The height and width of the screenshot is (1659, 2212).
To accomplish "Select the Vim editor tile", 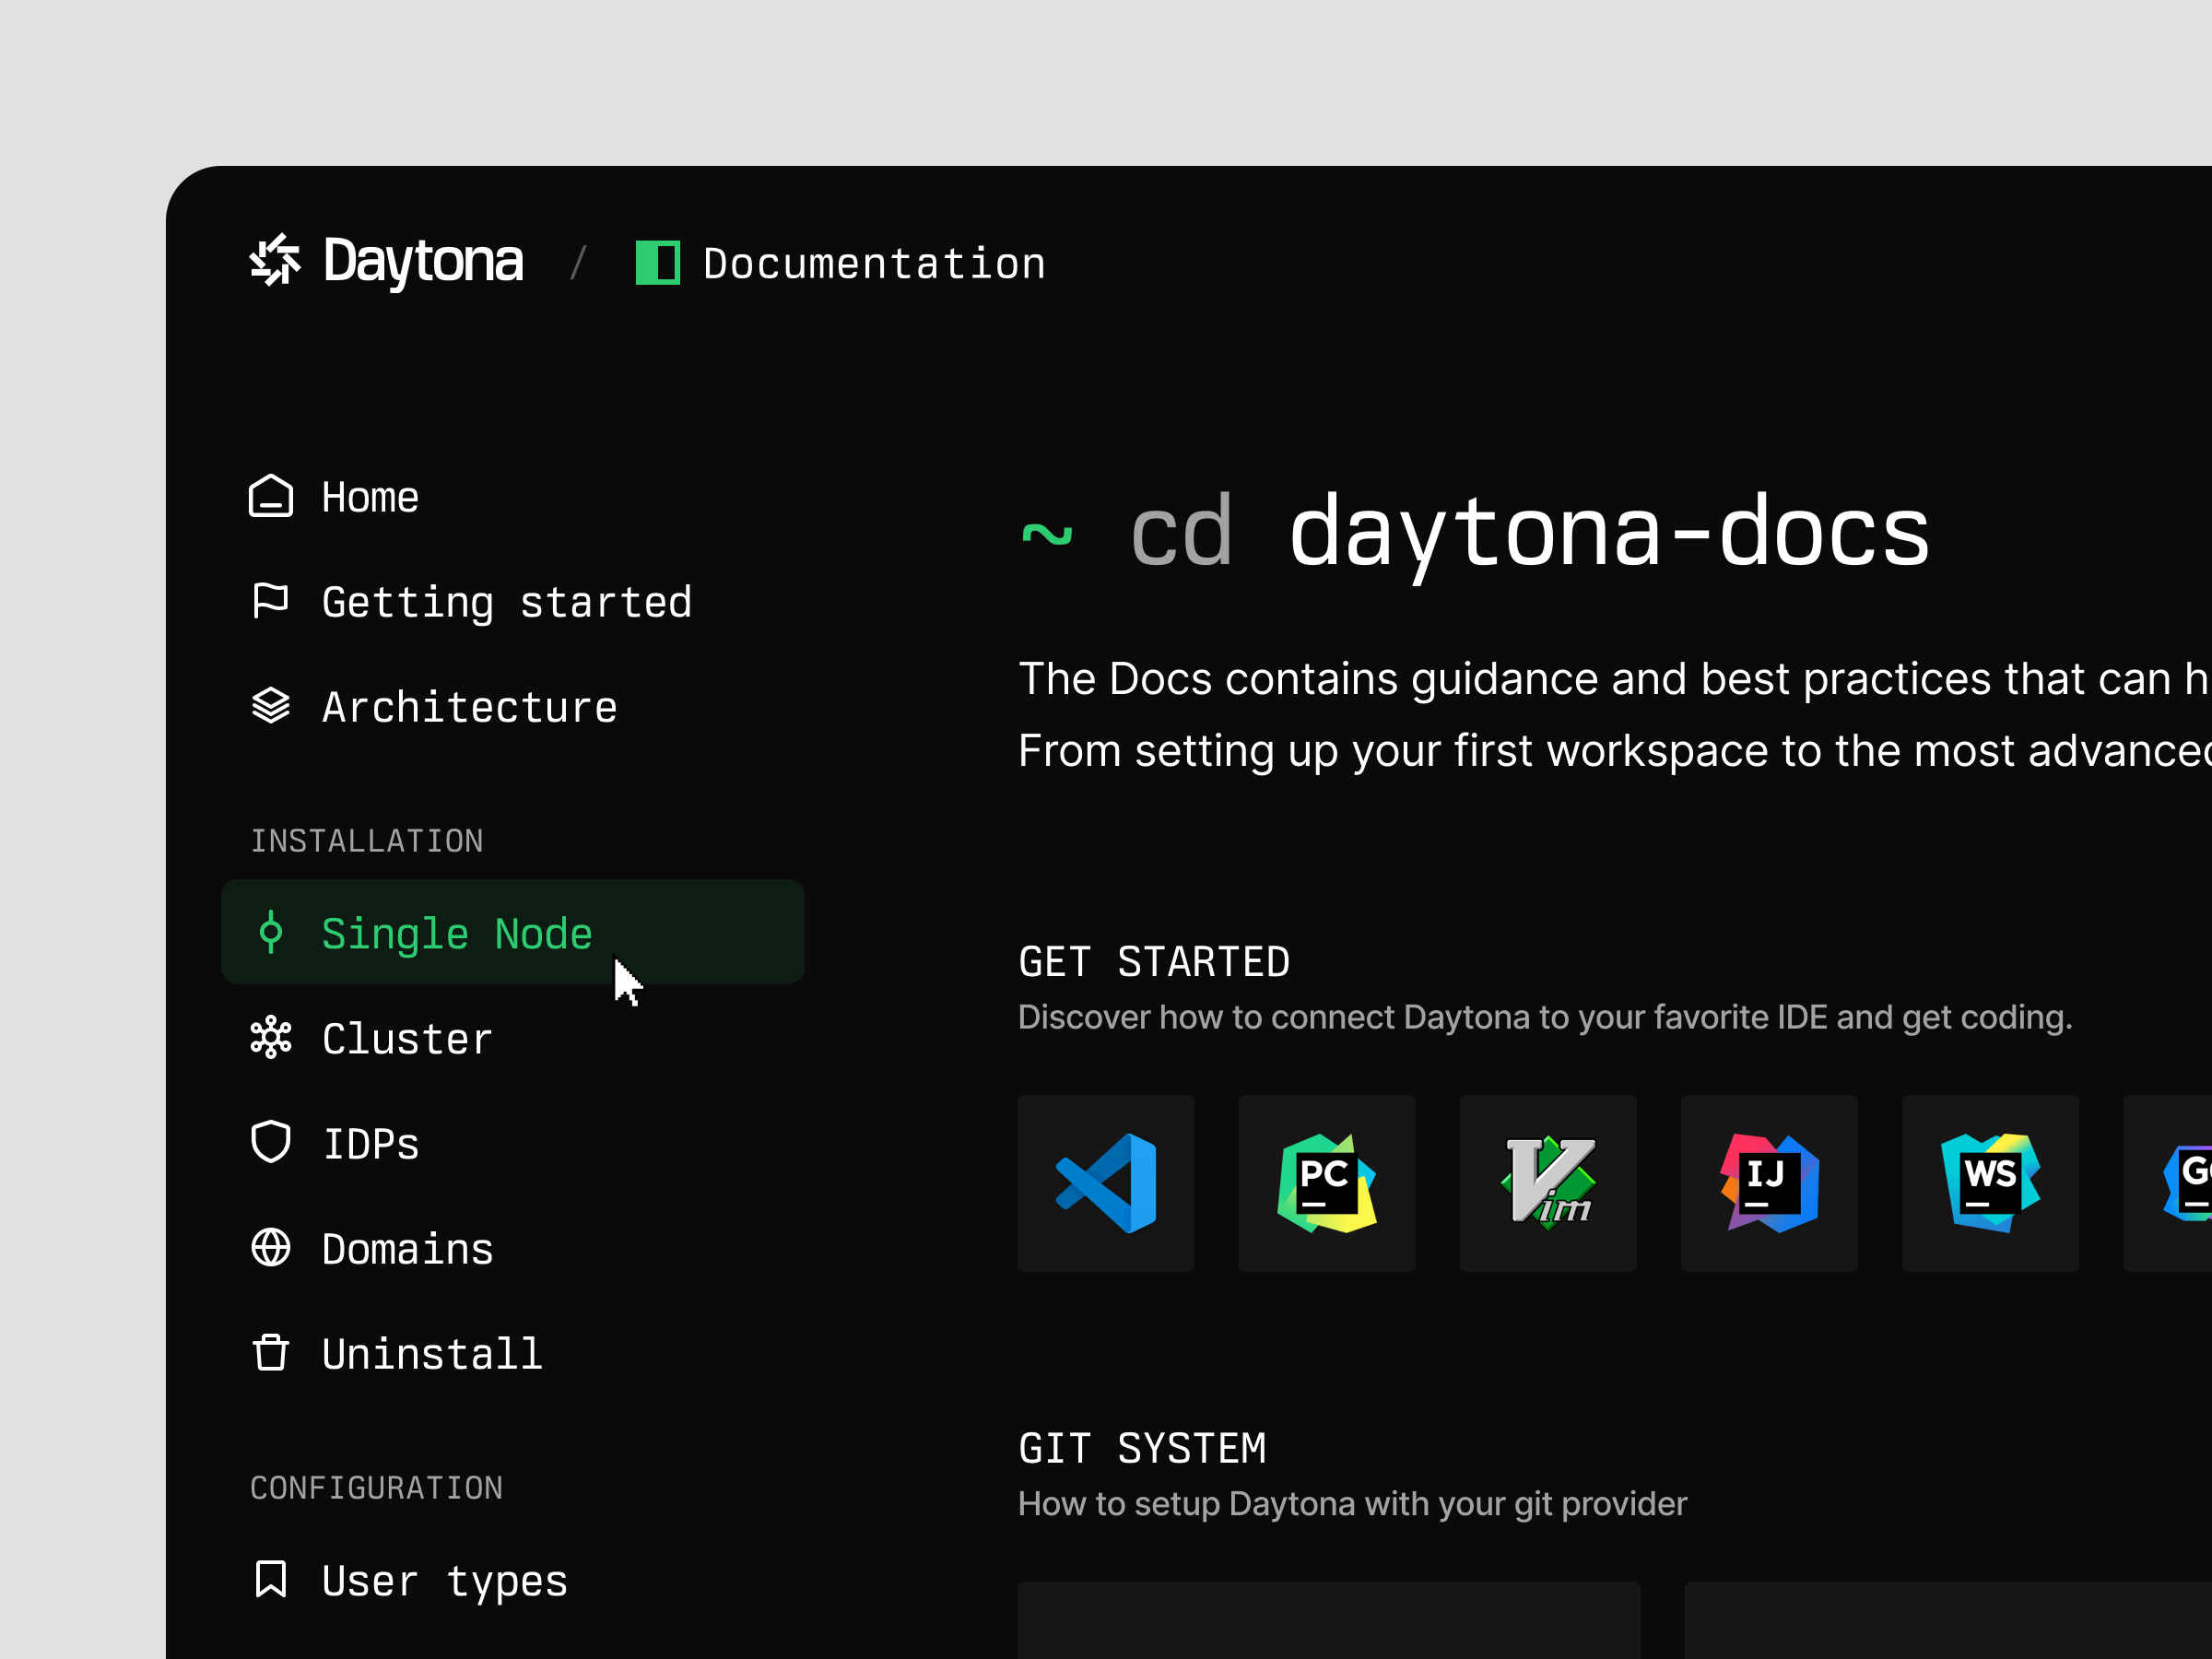I will click(x=1548, y=1184).
